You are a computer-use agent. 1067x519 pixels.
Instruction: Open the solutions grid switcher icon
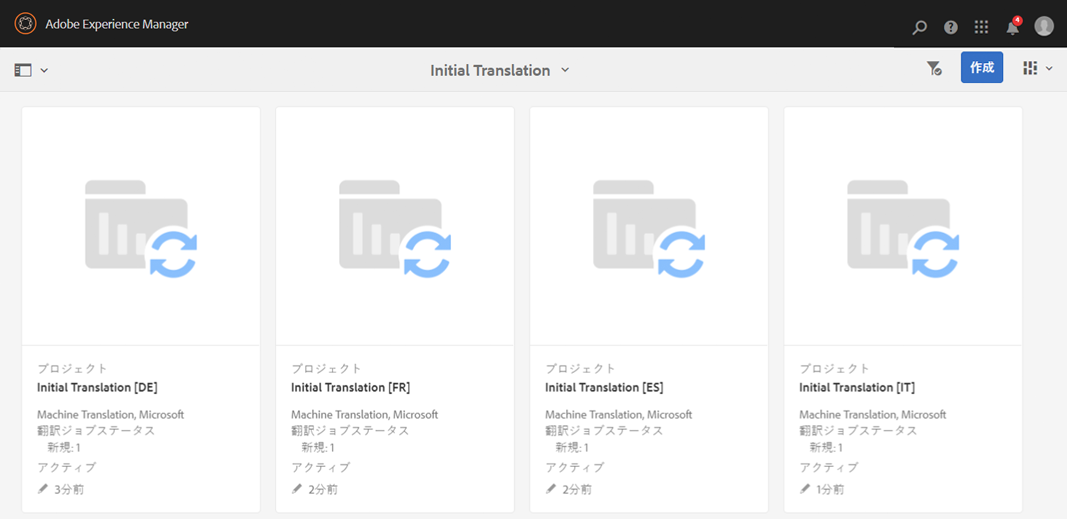click(981, 27)
